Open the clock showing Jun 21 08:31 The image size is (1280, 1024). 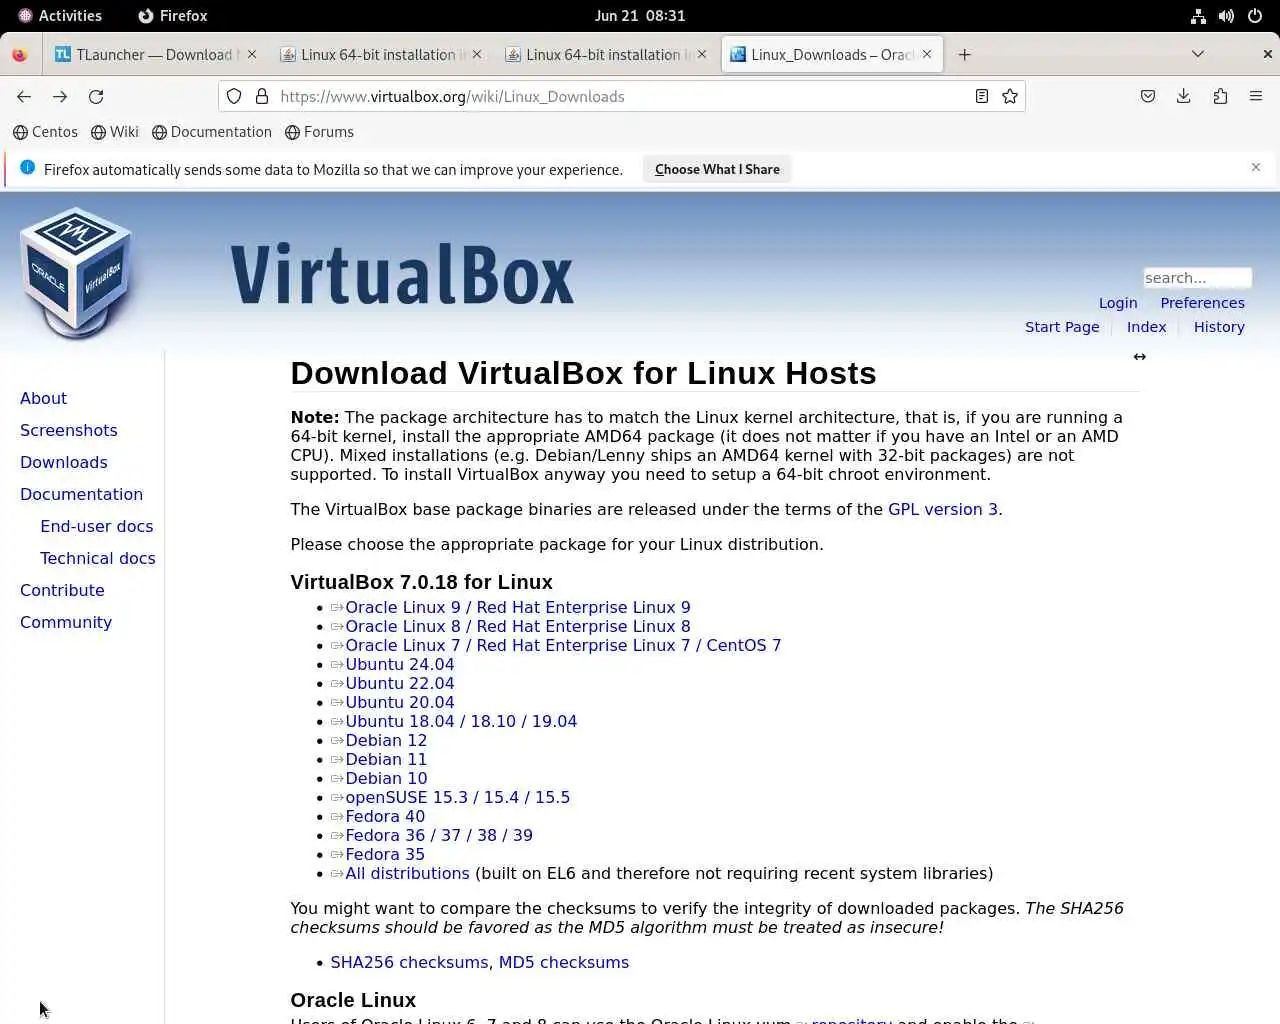pyautogui.click(x=640, y=16)
